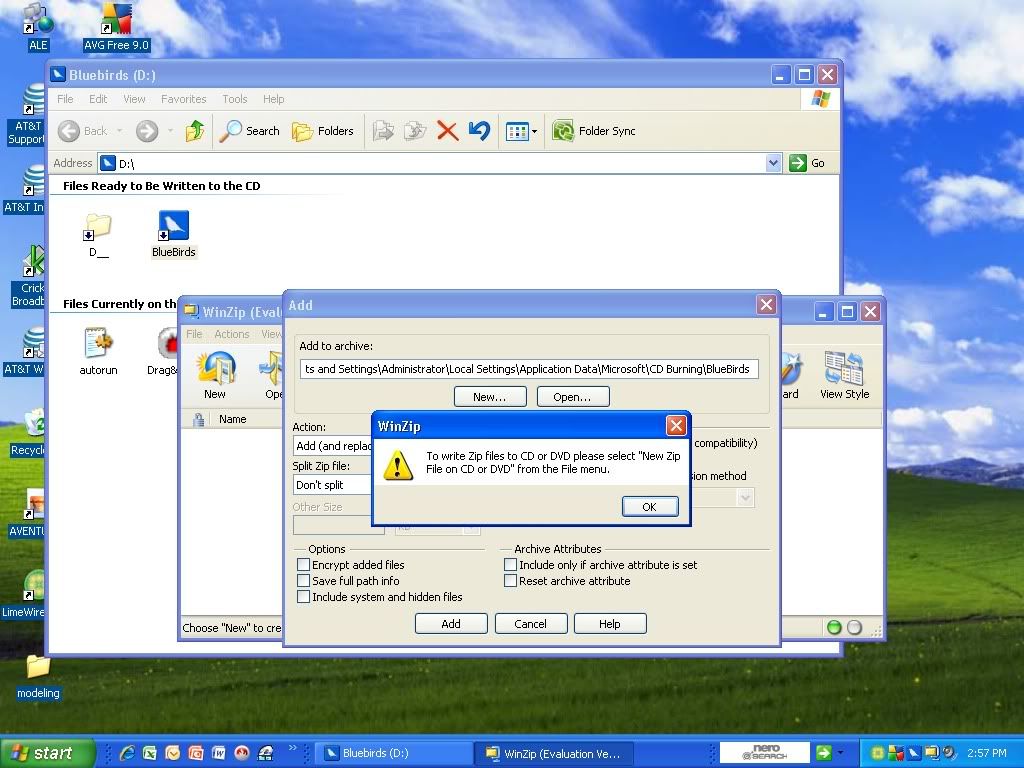Click the Undo toolbar icon
This screenshot has width=1024, height=768.
click(x=479, y=131)
